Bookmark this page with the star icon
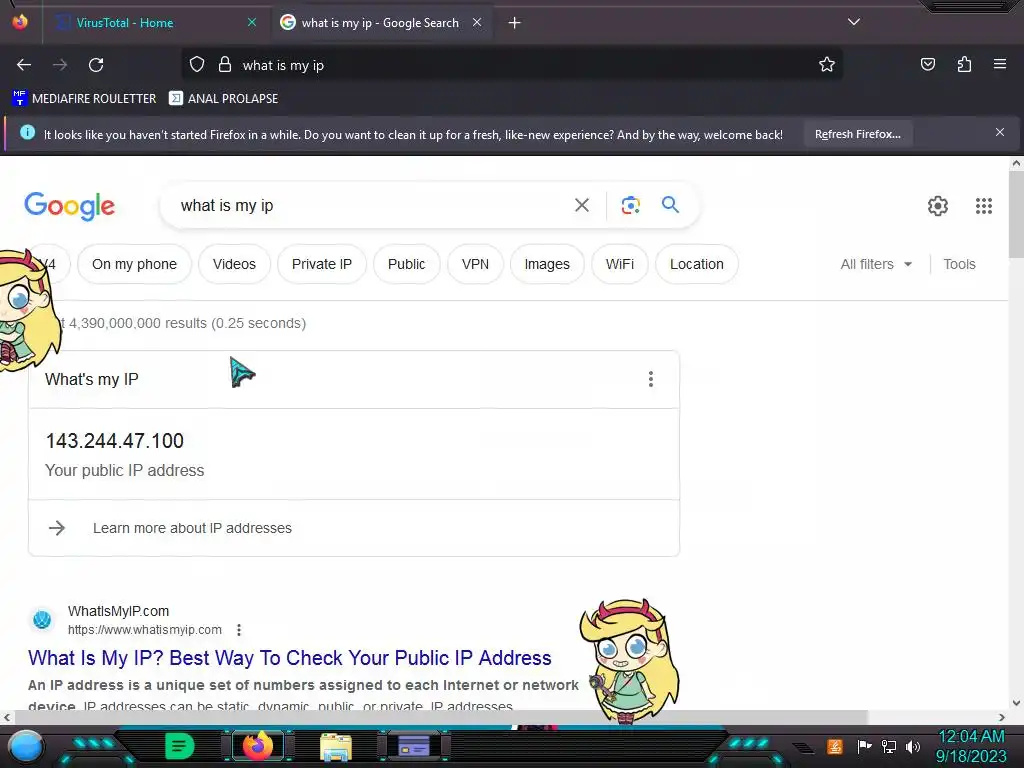1024x768 pixels. tap(827, 65)
